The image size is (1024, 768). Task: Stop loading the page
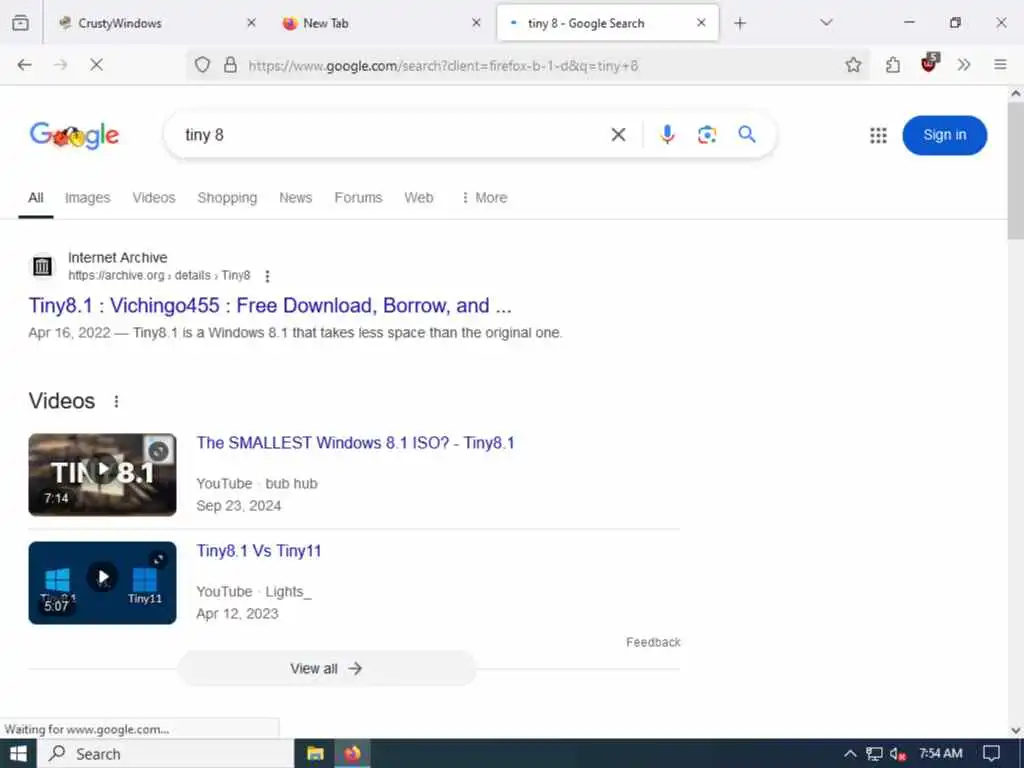pyautogui.click(x=96, y=65)
